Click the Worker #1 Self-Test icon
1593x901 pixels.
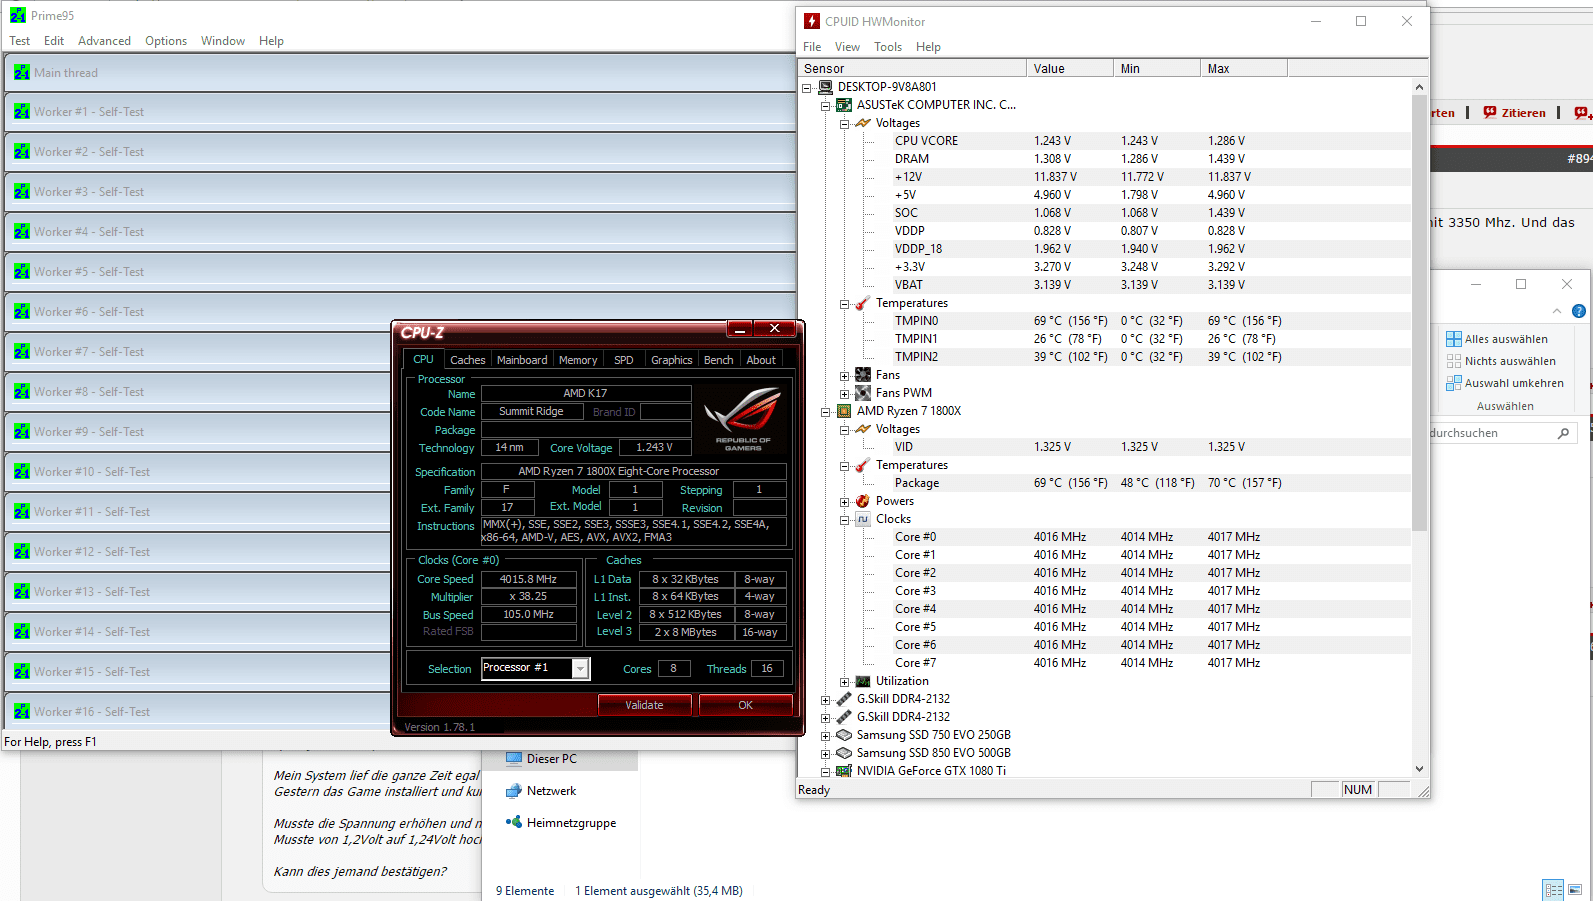[x=22, y=111]
